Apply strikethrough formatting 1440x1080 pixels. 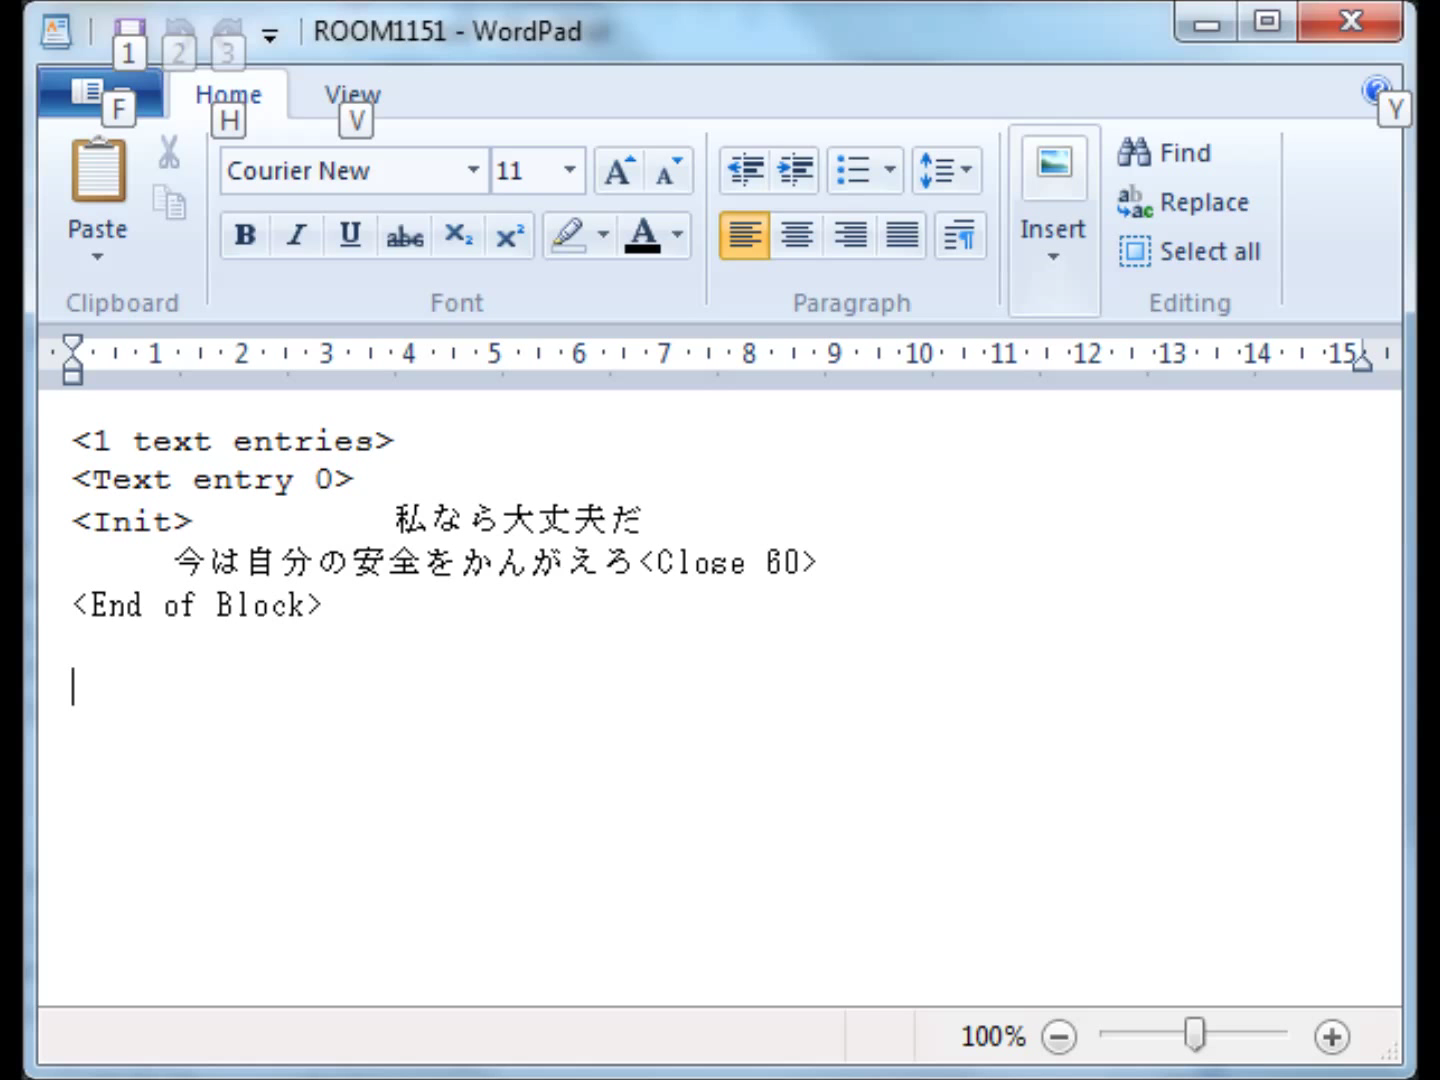(x=404, y=236)
